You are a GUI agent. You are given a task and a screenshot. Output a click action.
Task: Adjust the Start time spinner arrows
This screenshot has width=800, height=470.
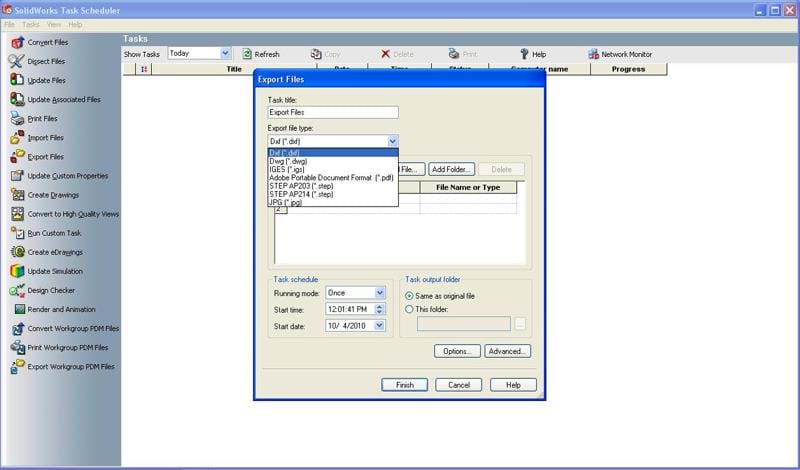click(379, 309)
